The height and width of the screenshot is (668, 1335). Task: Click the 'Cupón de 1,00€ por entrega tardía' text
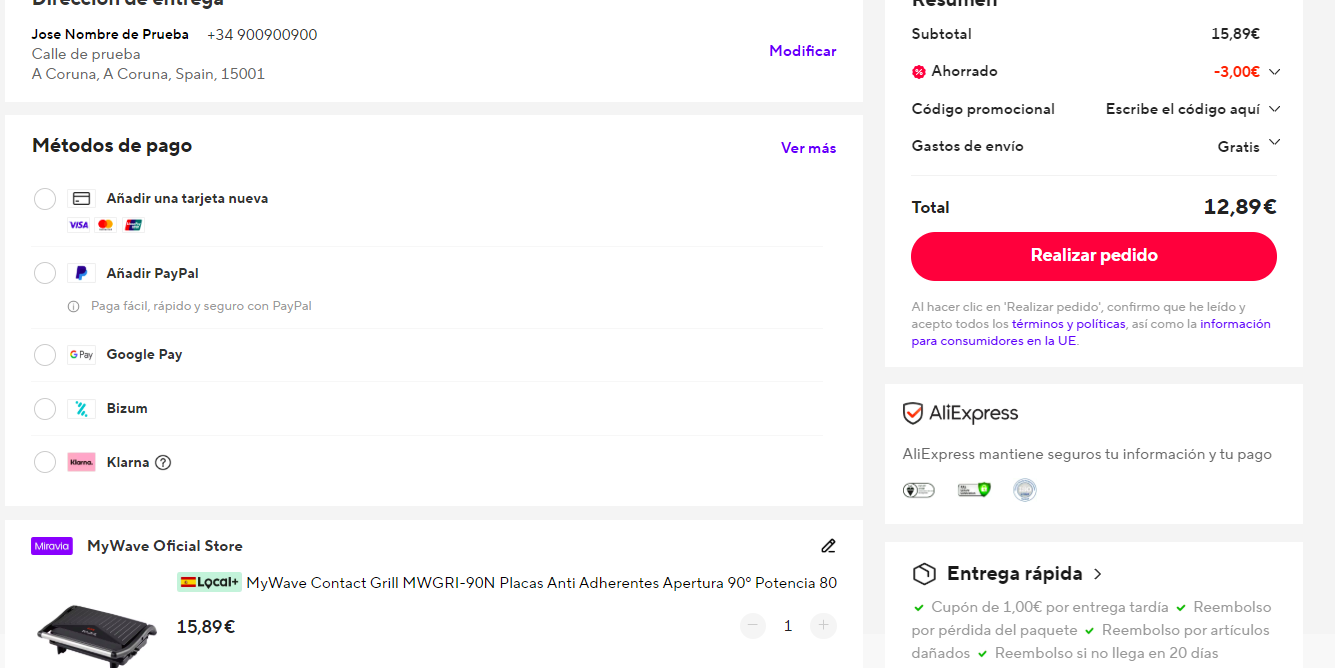click(1049, 607)
